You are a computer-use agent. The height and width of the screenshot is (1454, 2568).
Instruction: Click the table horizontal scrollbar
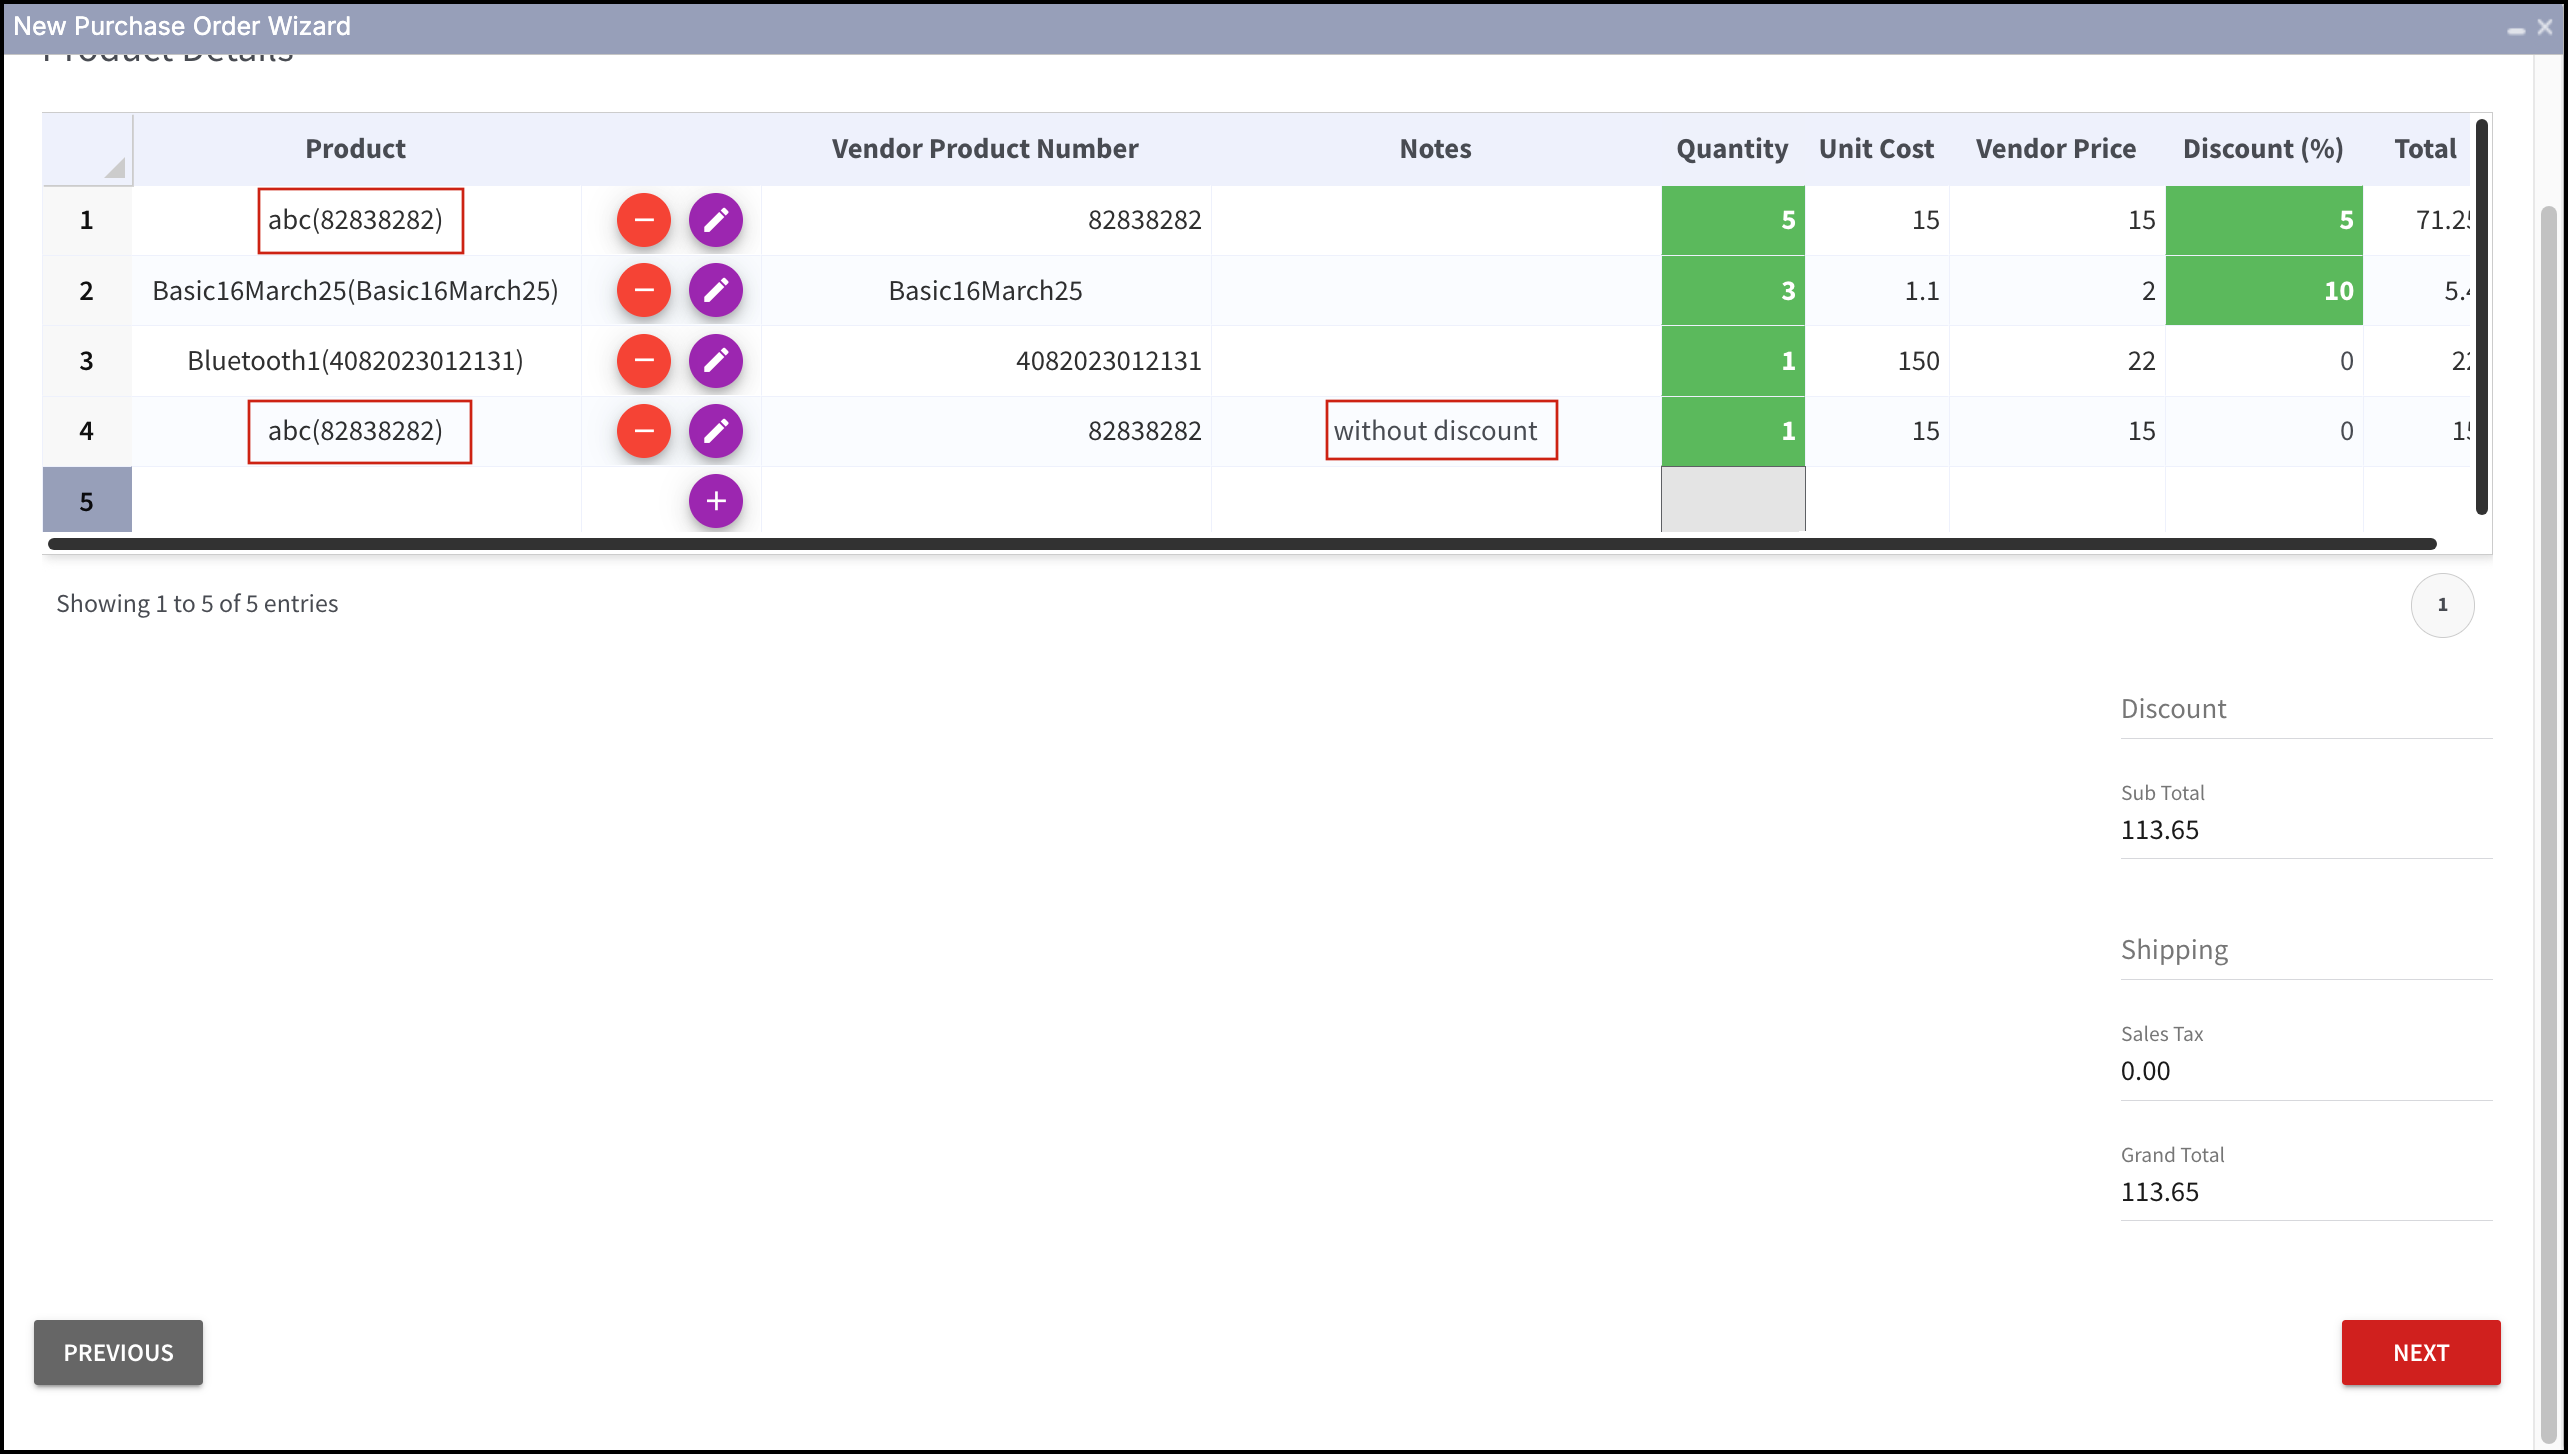tap(1242, 544)
